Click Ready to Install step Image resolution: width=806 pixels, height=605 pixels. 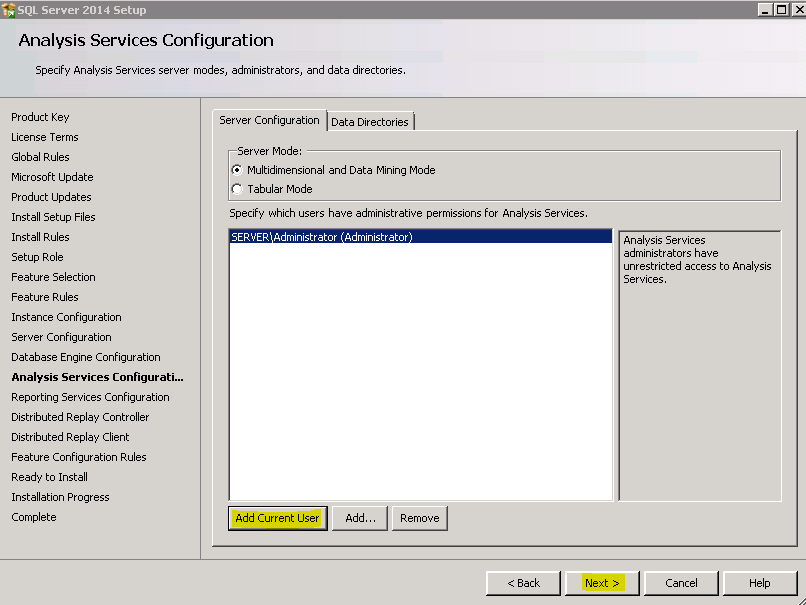[49, 477]
